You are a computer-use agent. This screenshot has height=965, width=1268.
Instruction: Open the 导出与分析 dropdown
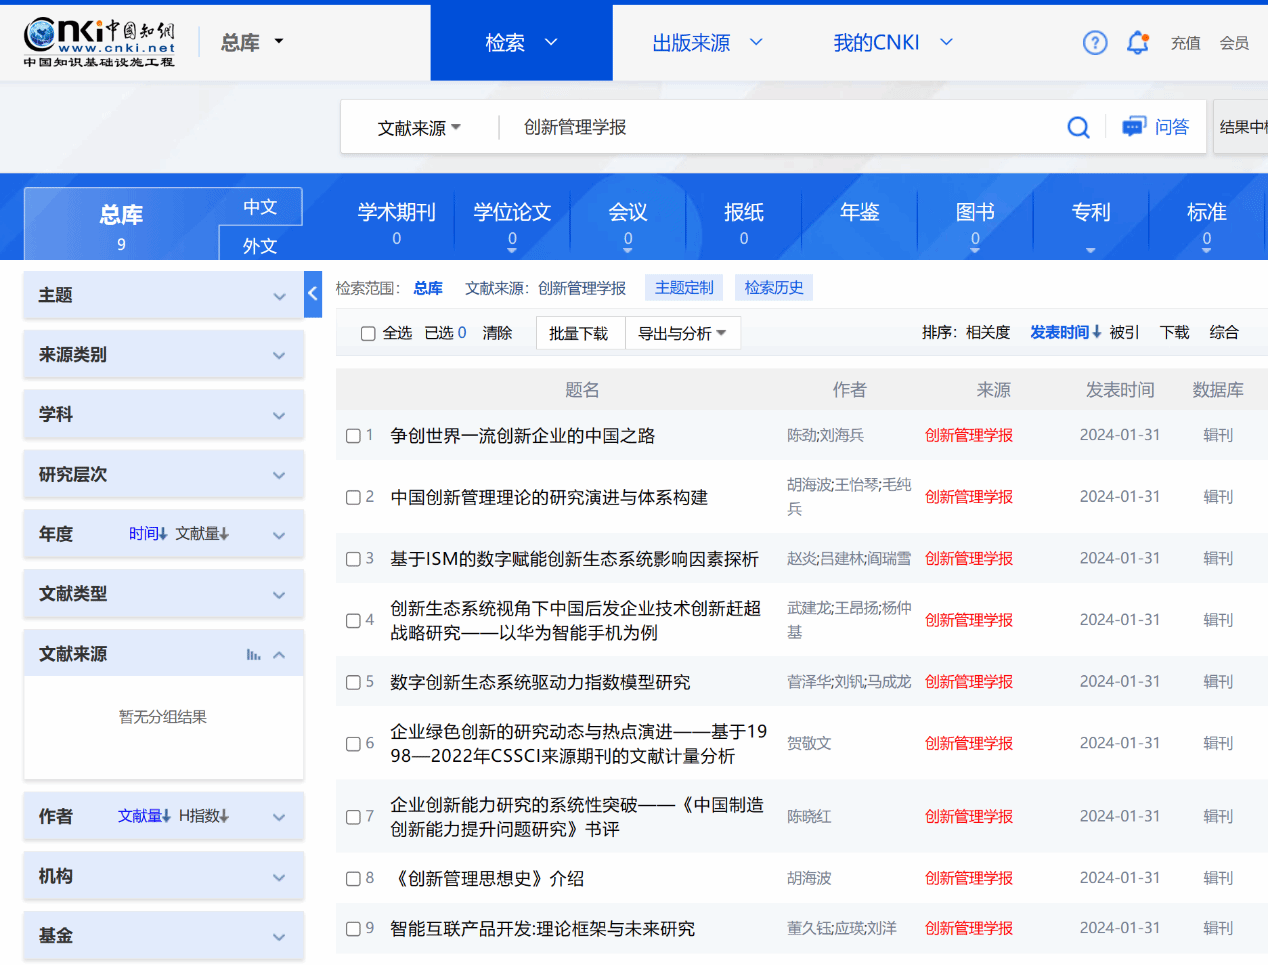click(x=682, y=333)
